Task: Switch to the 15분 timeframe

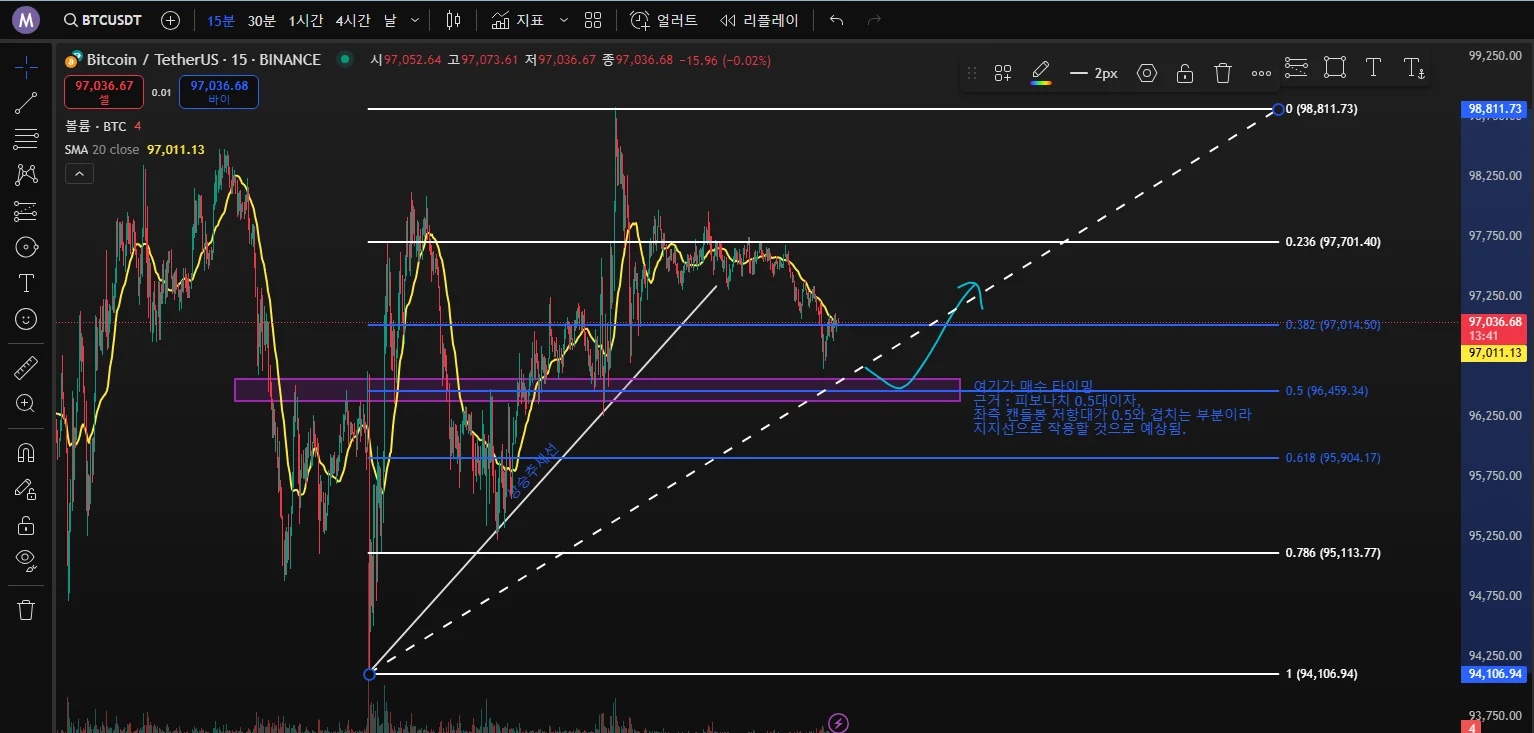Action: tap(221, 20)
